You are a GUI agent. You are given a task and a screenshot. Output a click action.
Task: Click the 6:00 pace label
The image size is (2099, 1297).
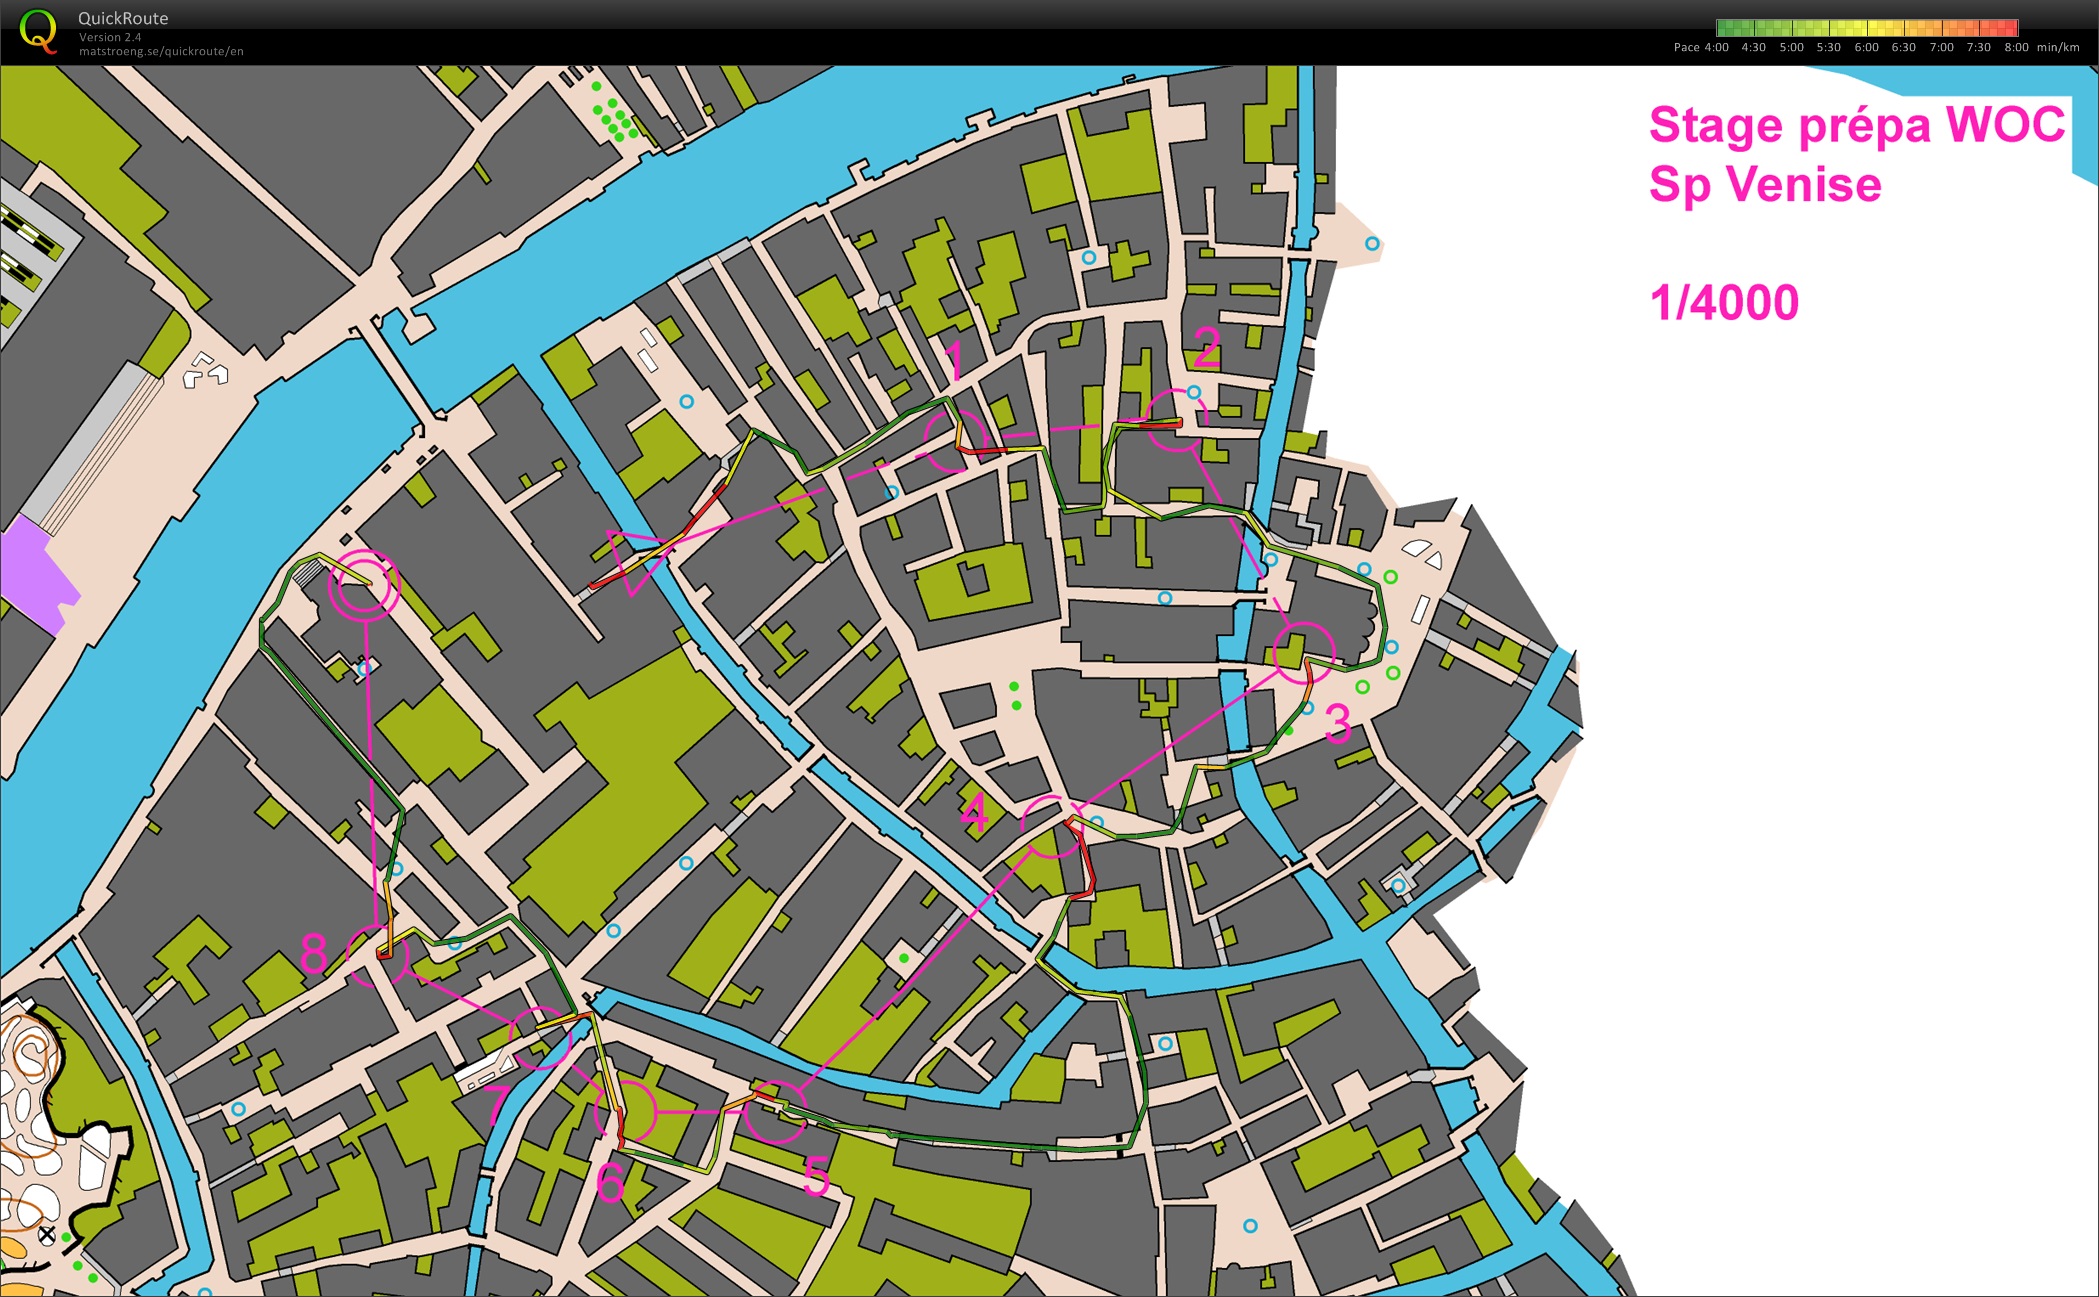pyautogui.click(x=1866, y=47)
